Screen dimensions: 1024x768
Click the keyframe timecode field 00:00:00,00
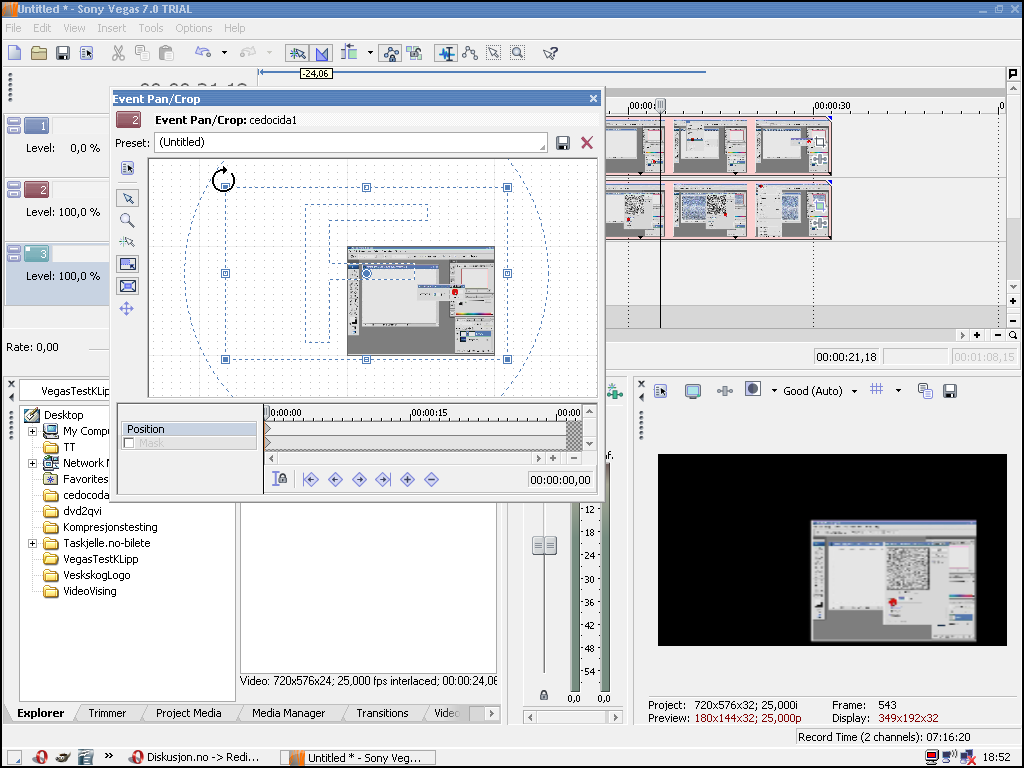pos(560,480)
